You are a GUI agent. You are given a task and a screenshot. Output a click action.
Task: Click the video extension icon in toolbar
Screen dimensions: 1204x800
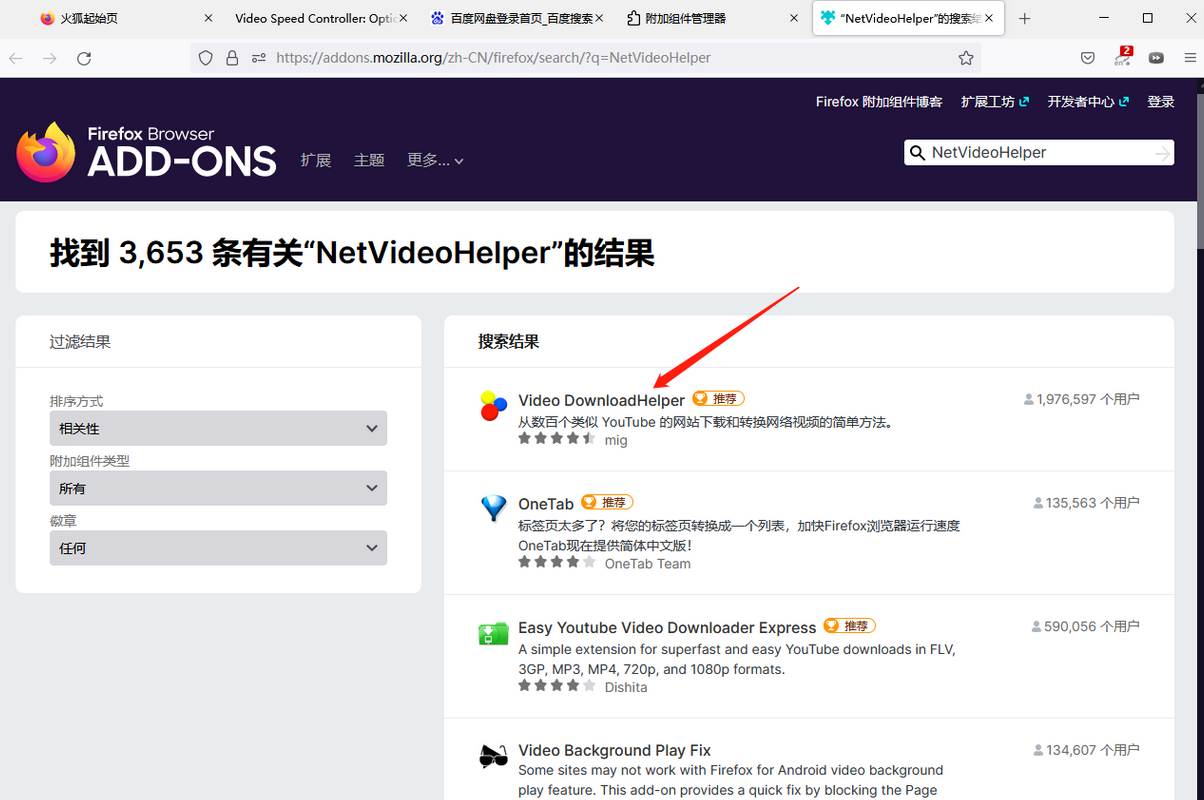(x=1156, y=58)
